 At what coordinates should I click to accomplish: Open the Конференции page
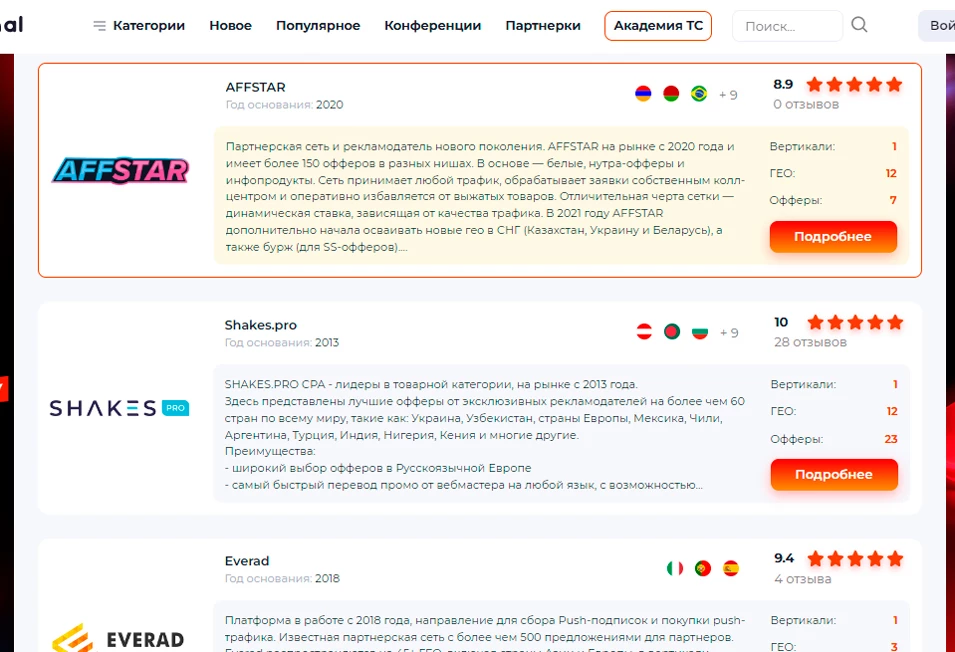[432, 26]
